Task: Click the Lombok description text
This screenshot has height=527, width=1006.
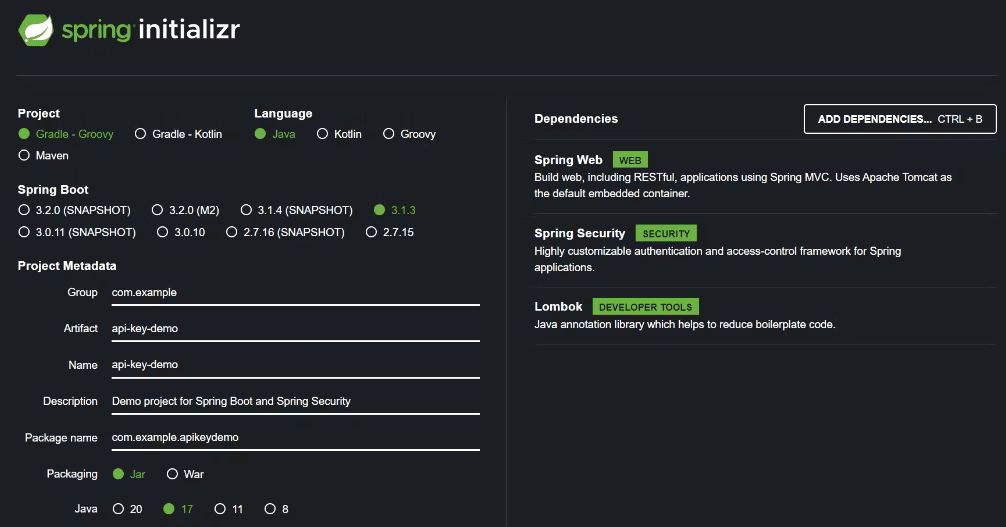Action: tap(685, 324)
